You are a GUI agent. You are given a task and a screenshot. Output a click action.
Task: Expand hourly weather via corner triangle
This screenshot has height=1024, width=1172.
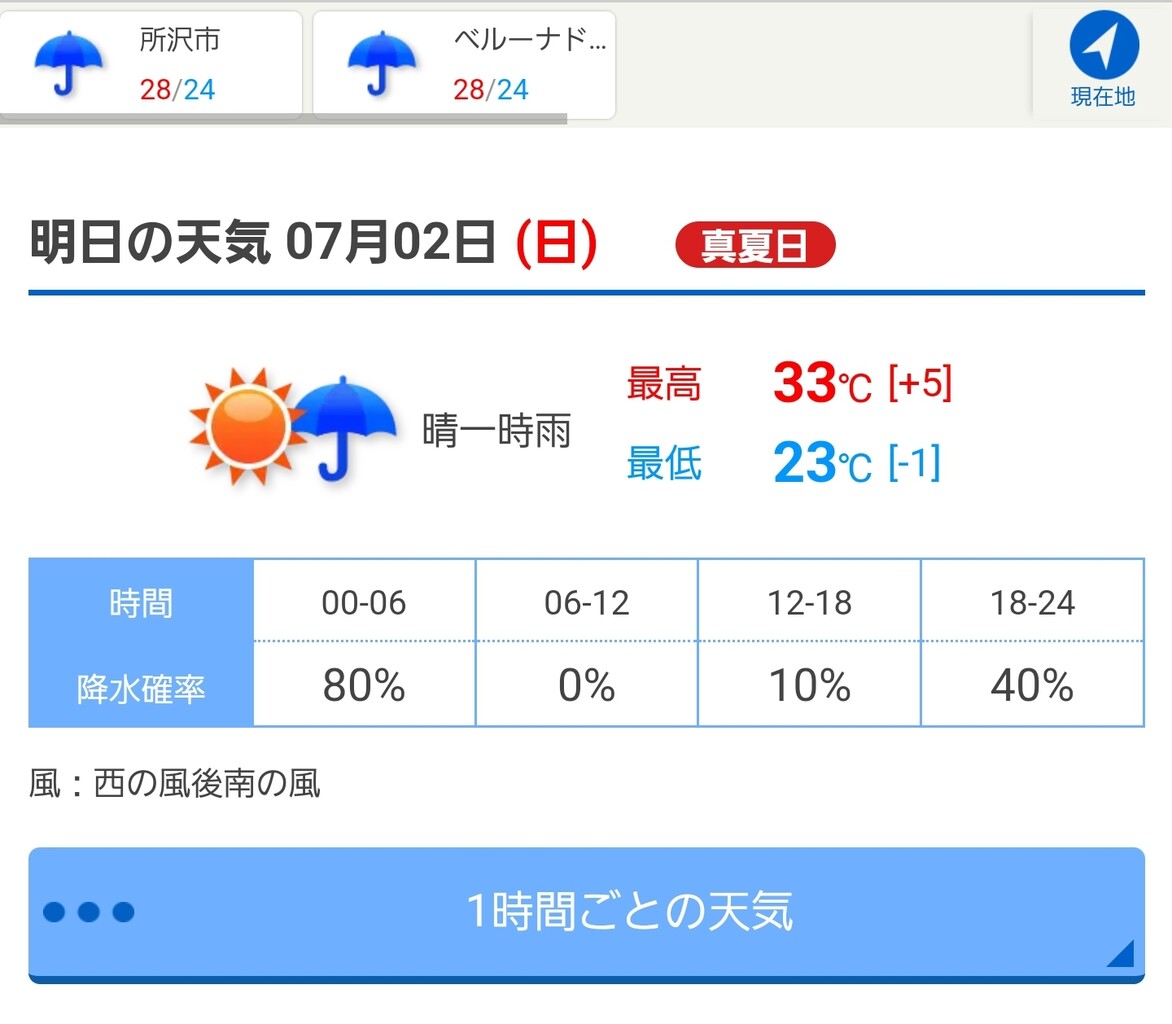[x=1120, y=953]
